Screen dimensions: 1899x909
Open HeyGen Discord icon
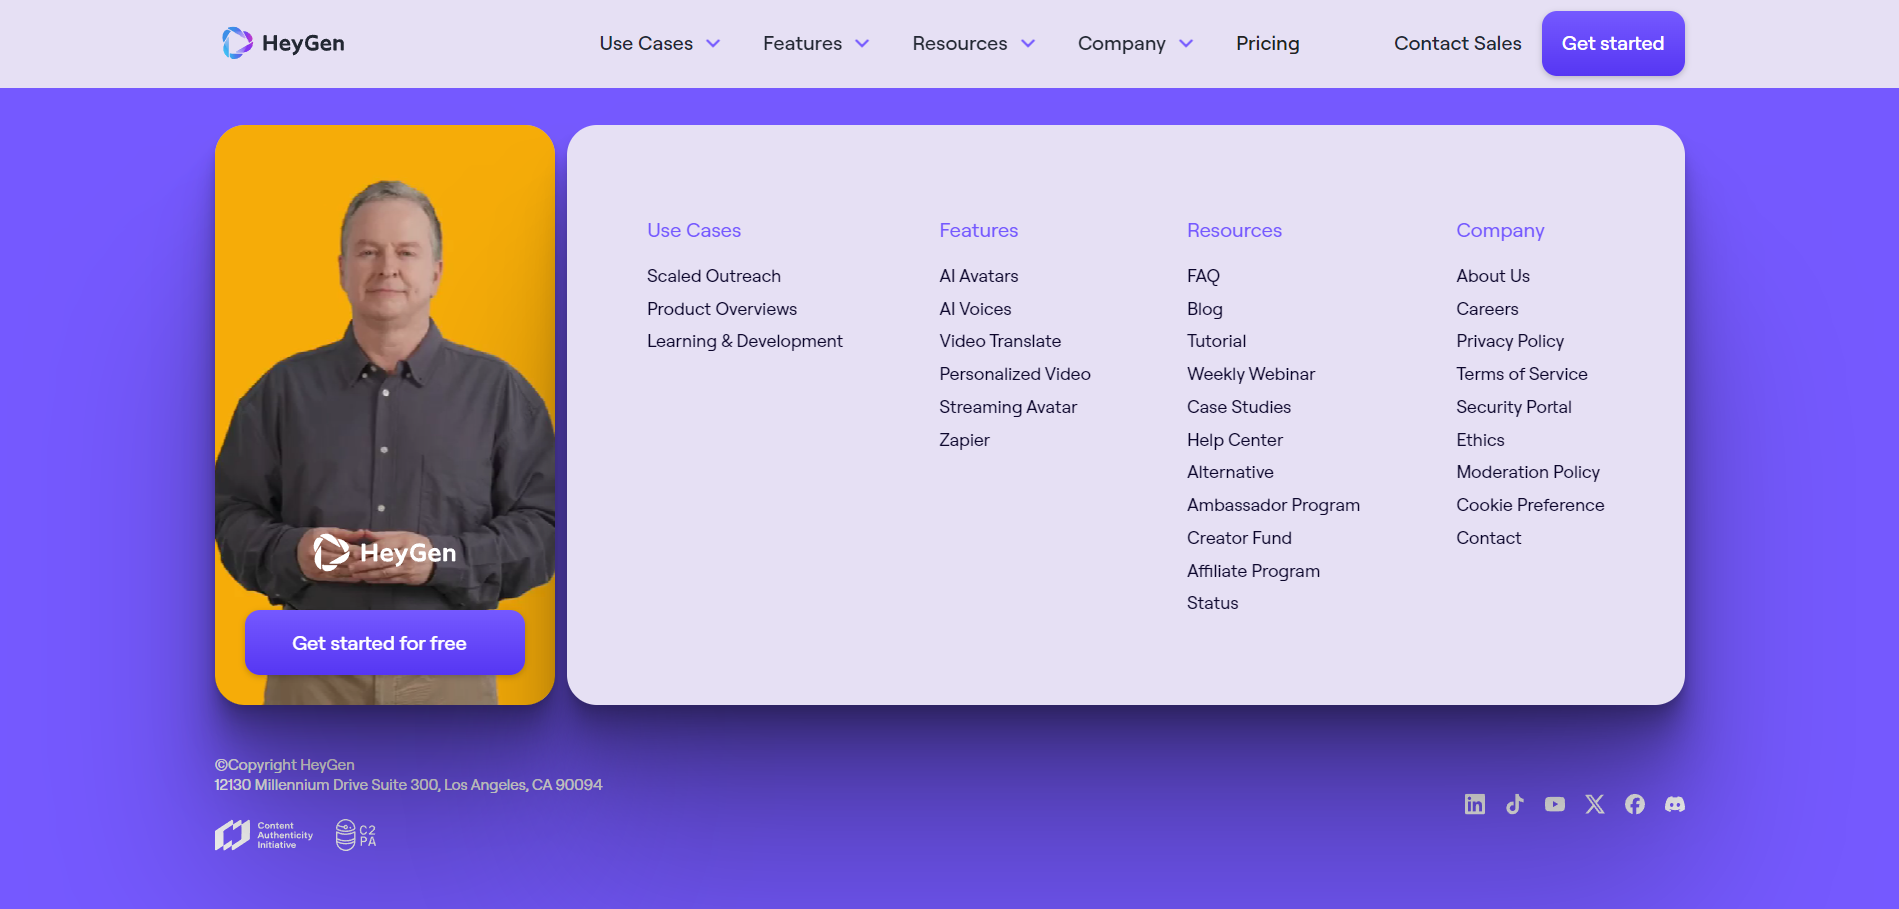click(1675, 804)
